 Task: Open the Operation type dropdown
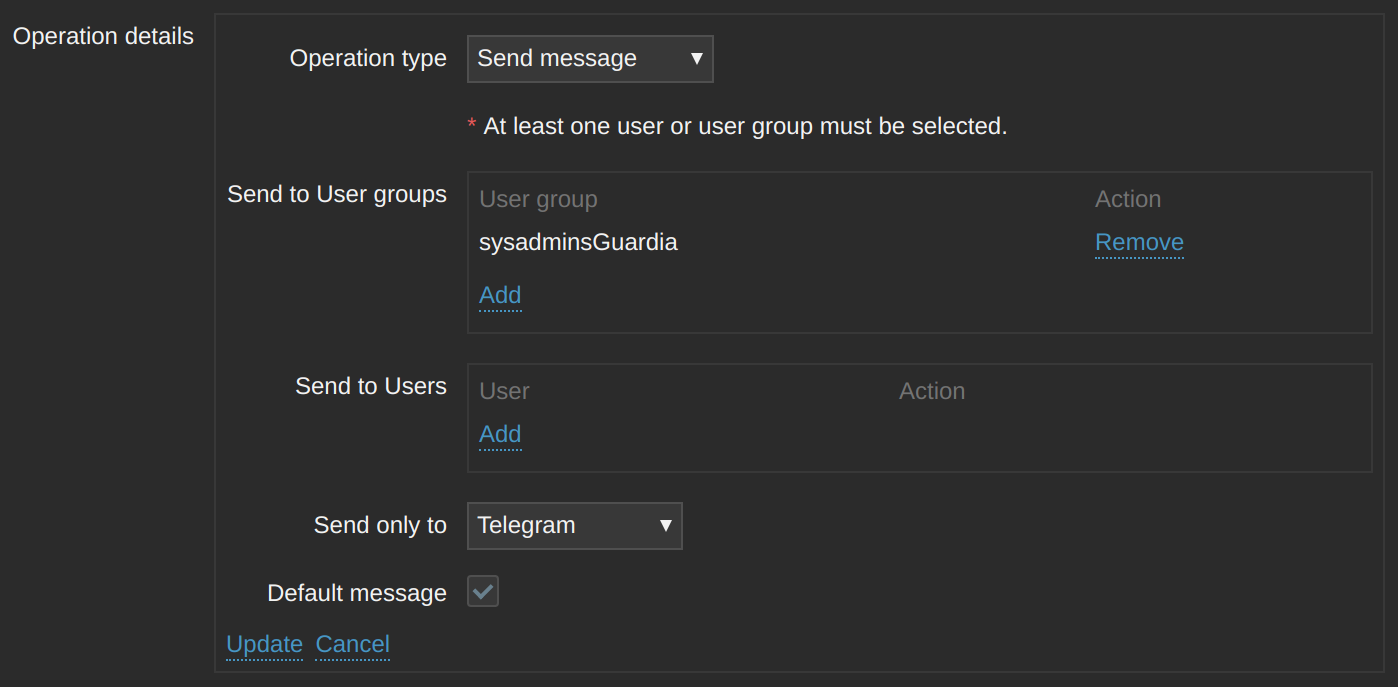point(589,59)
